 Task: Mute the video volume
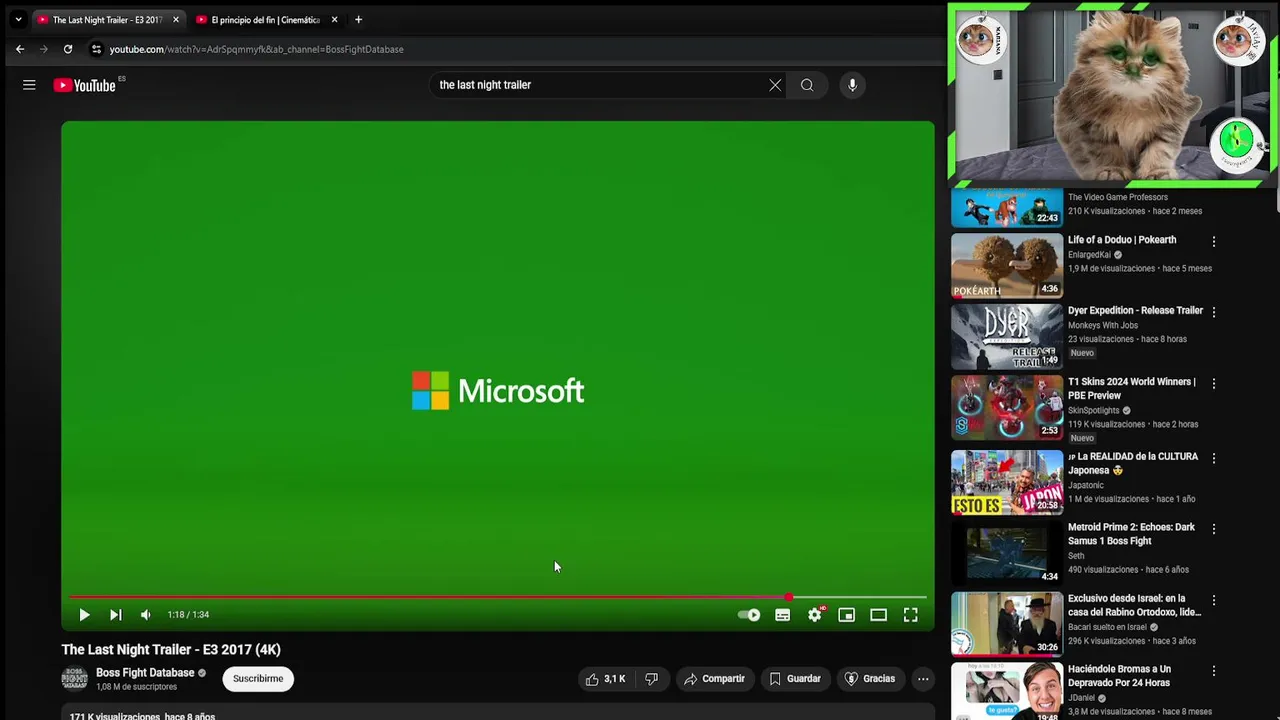pos(146,615)
